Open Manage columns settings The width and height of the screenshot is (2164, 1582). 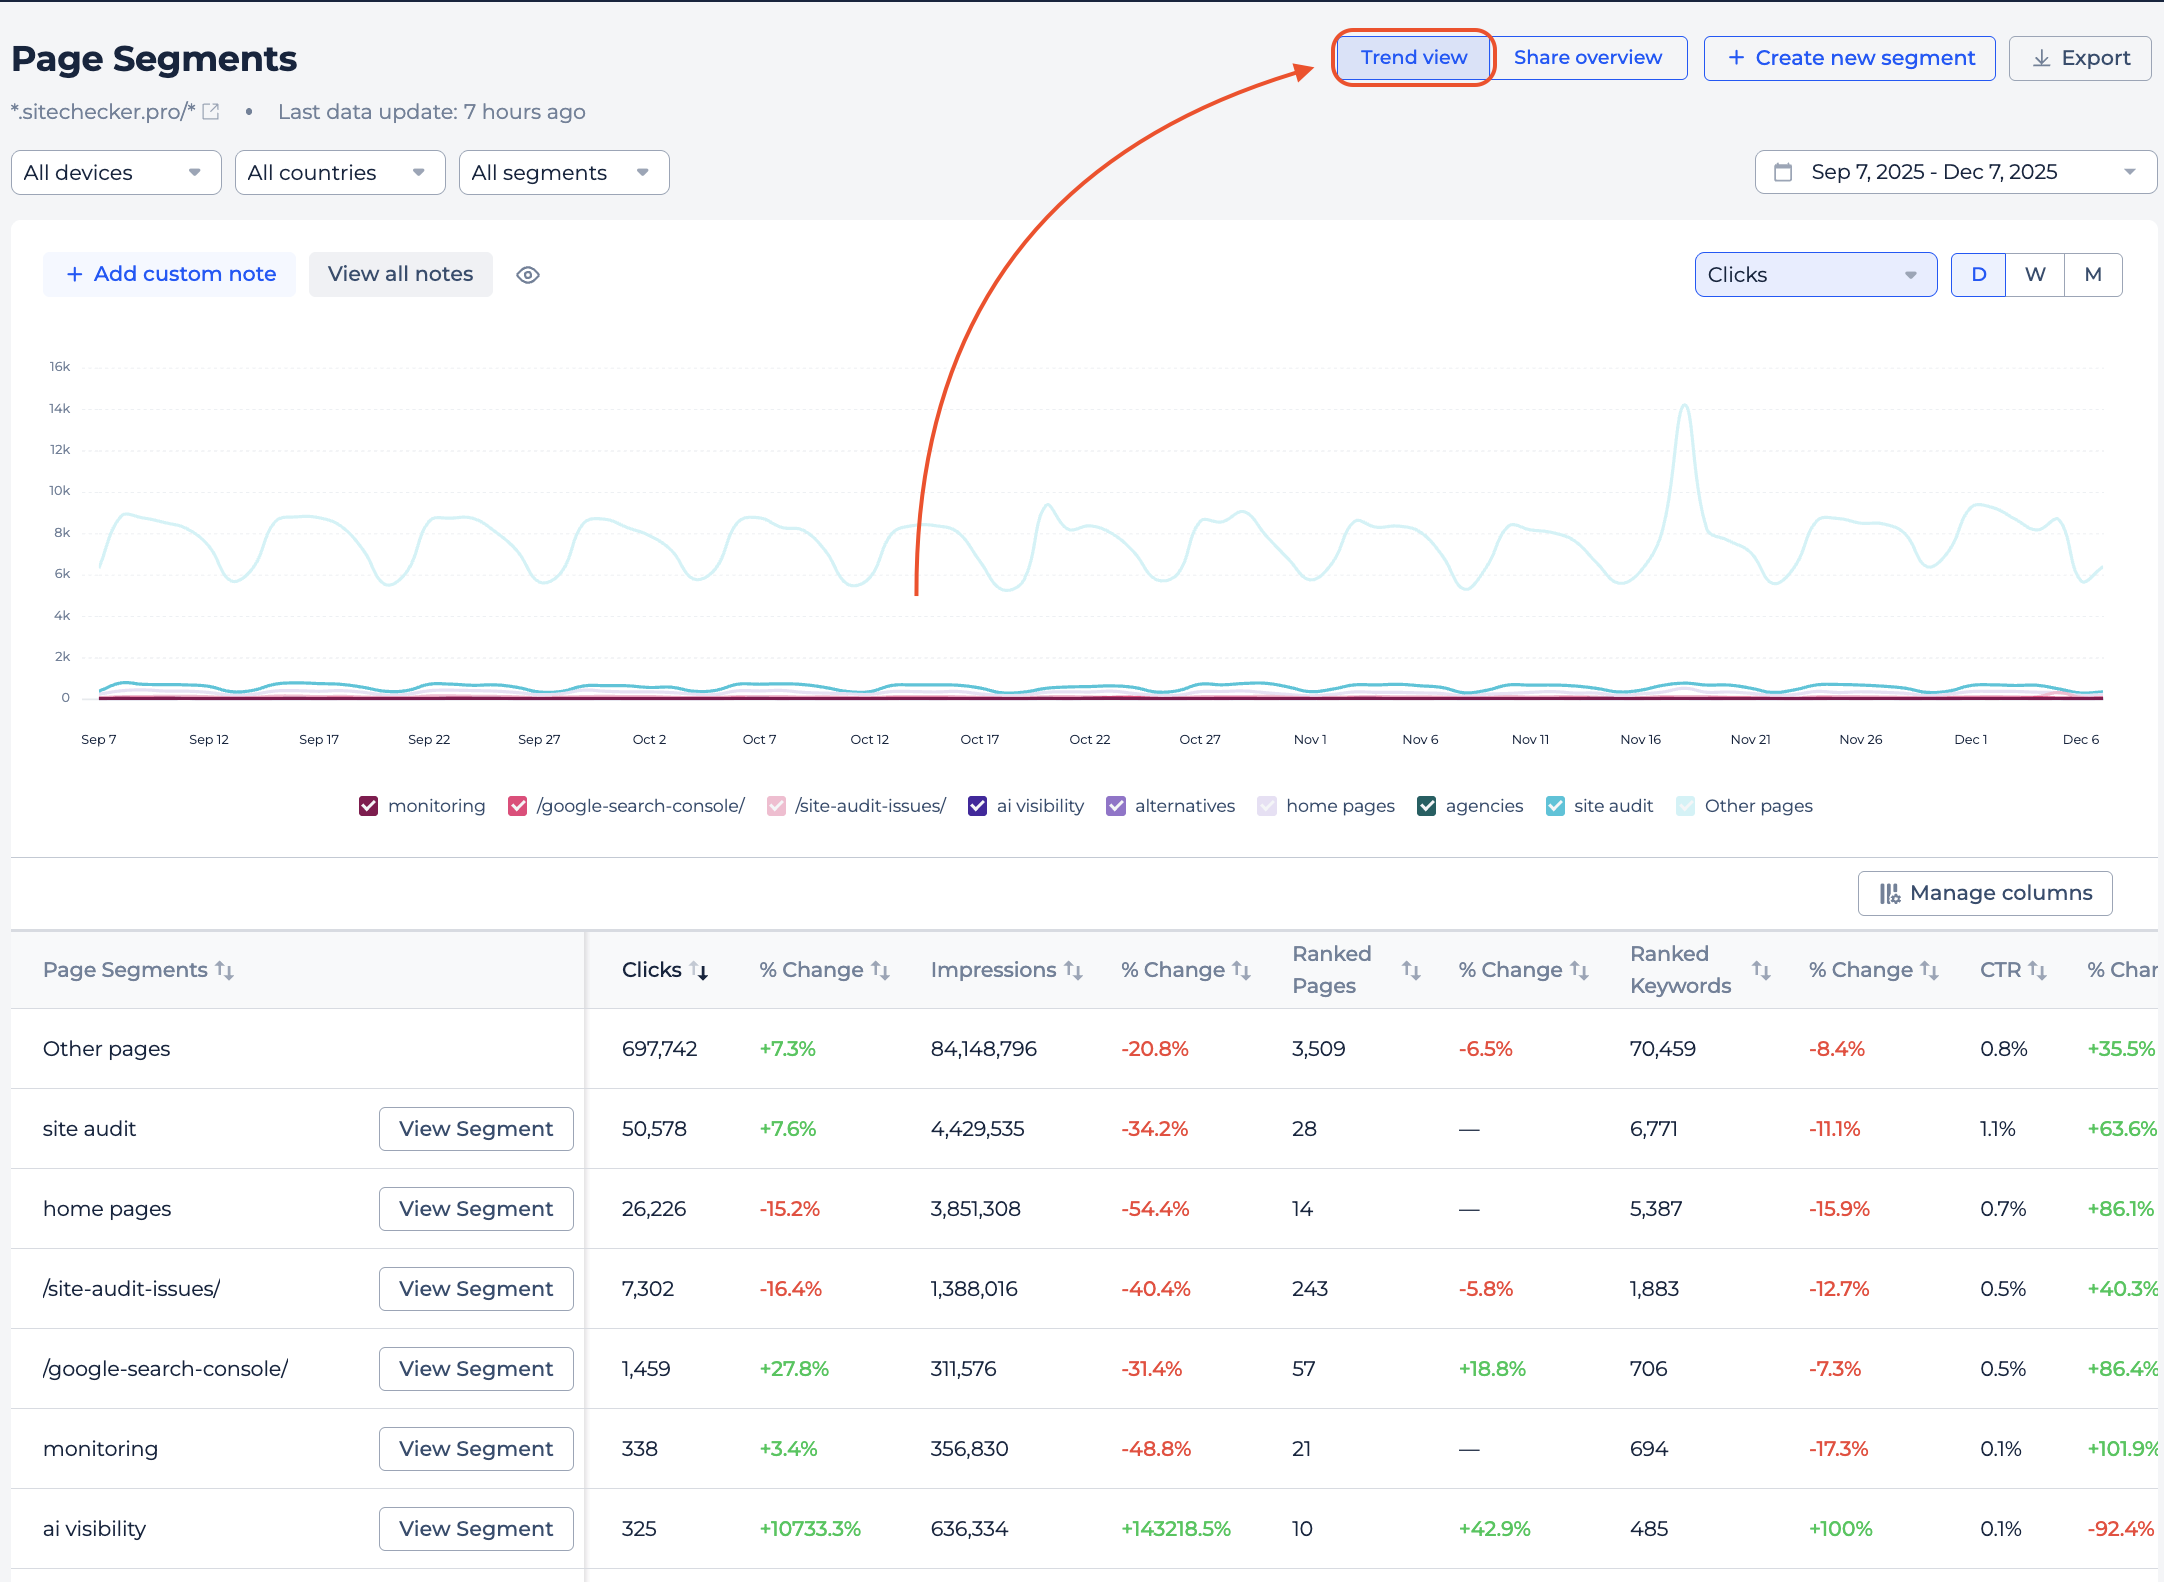(x=1985, y=893)
